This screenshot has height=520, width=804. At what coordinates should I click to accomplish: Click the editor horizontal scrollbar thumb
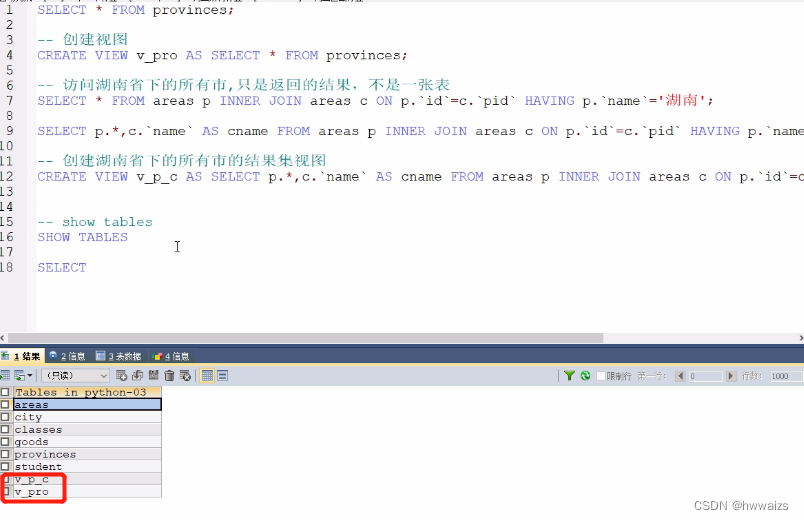coord(306,338)
